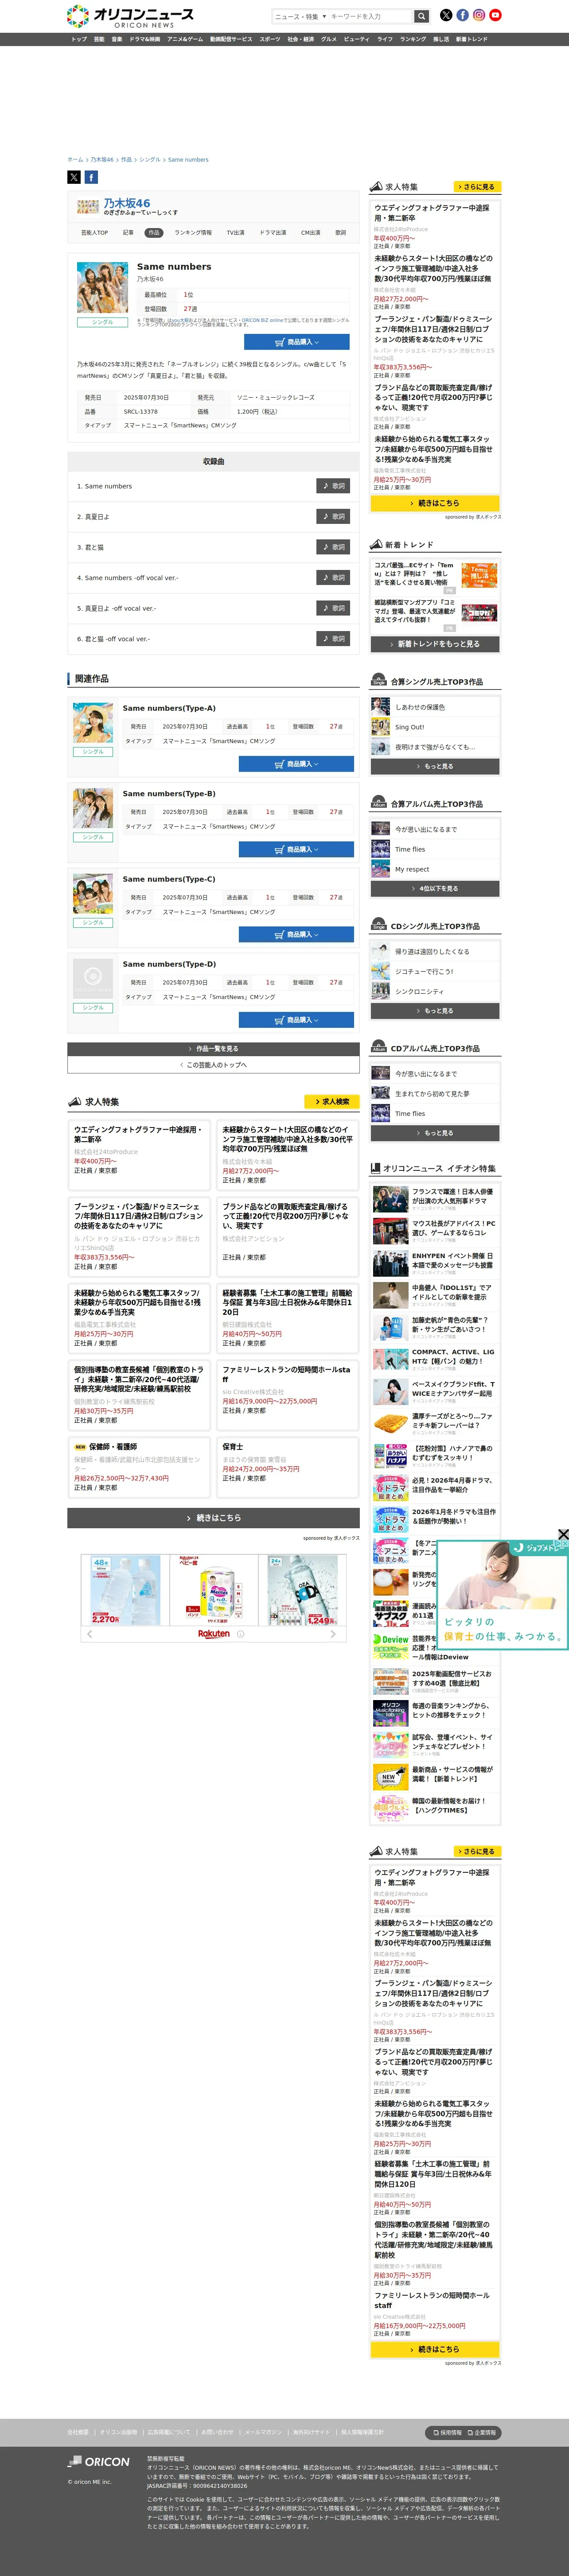The image size is (569, 2576).
Task: Open Oricon's Instagram from the header
Action: tap(479, 15)
